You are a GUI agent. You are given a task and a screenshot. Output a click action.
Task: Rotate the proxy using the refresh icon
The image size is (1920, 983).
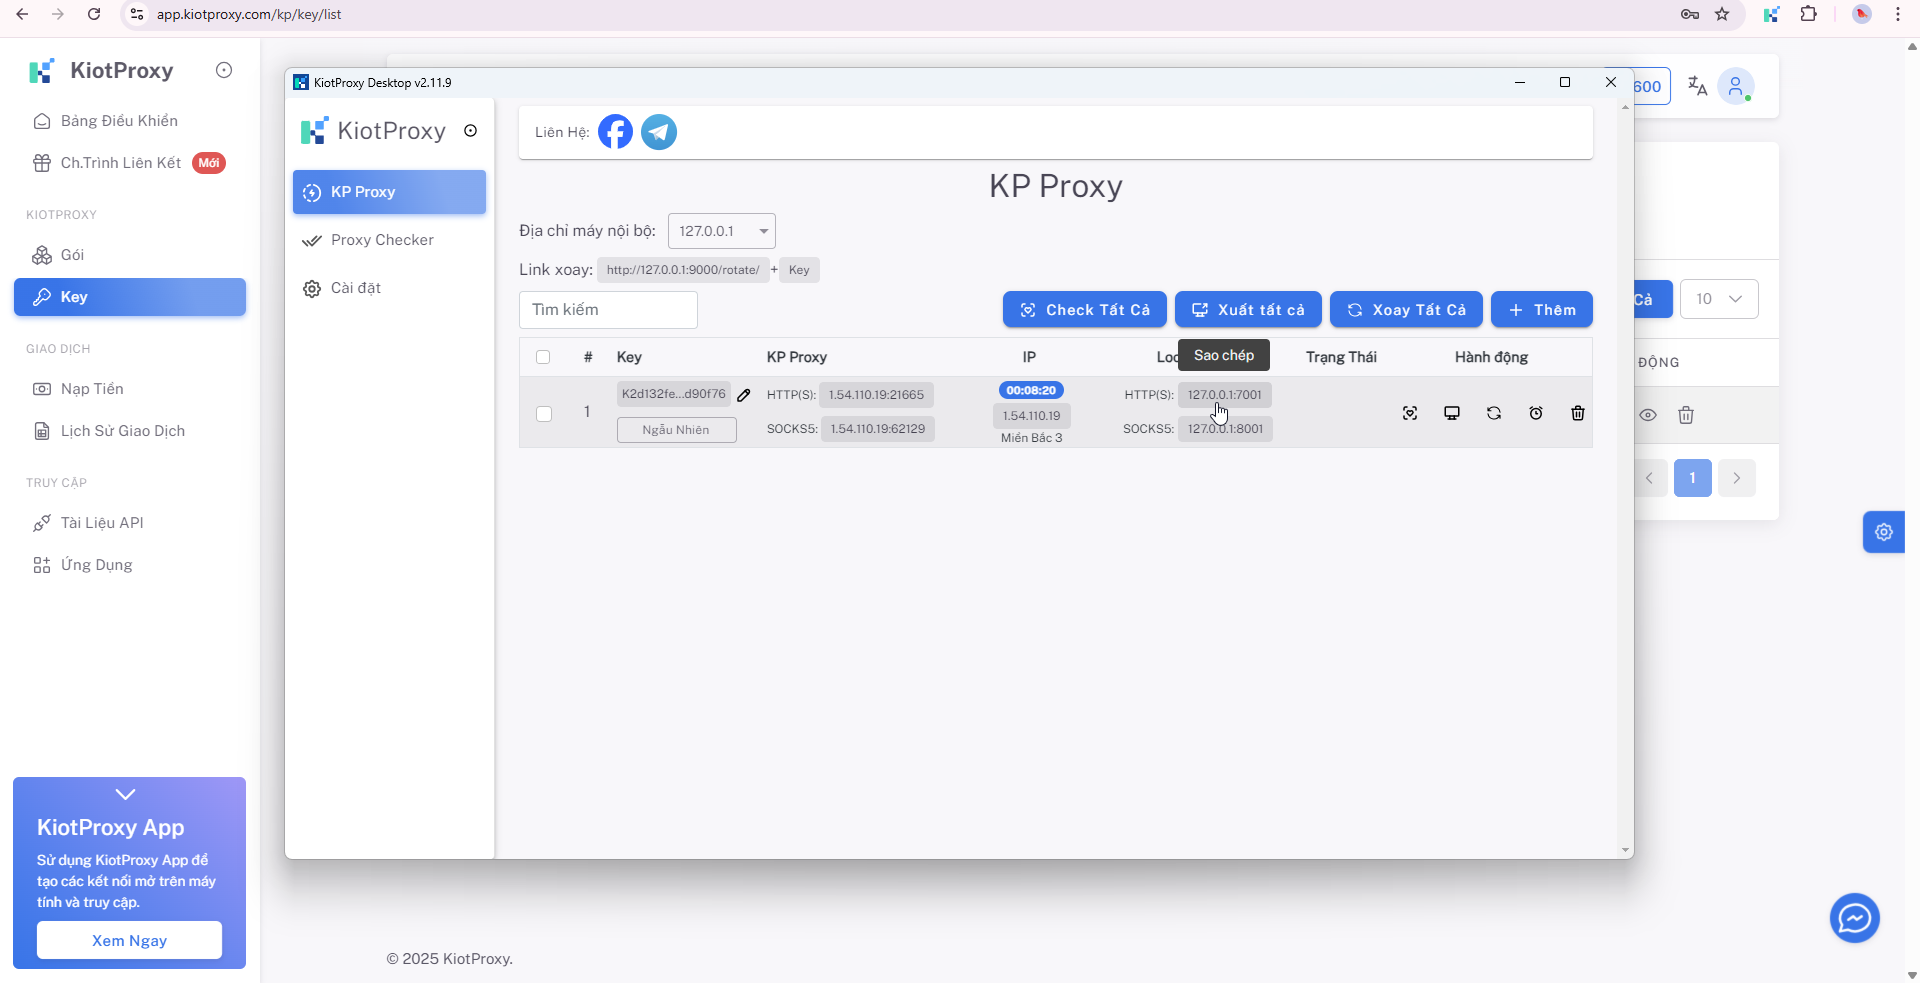click(1494, 413)
